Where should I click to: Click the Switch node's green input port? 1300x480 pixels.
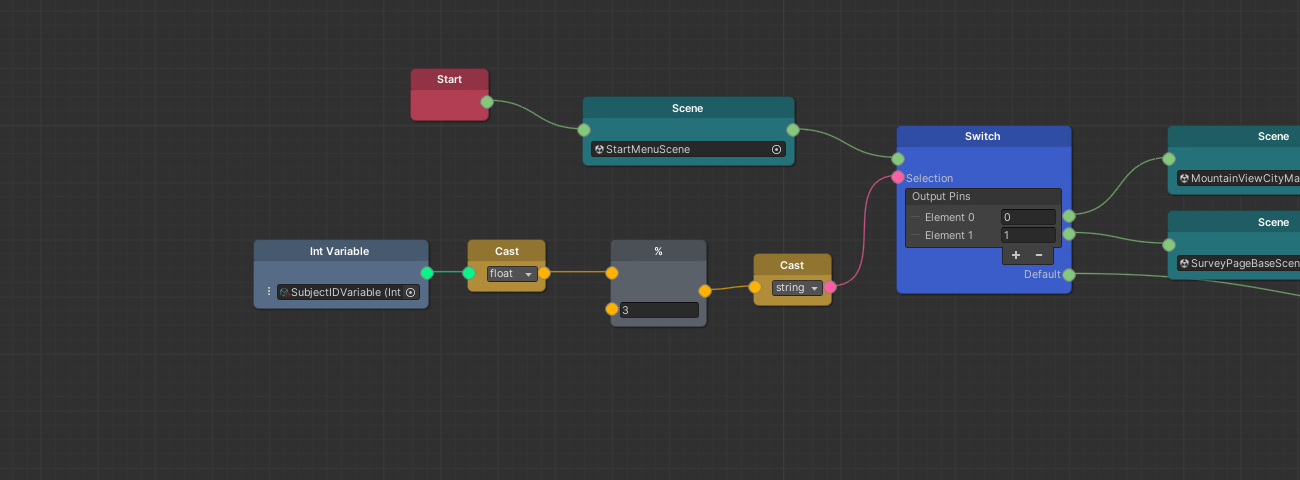click(x=898, y=159)
